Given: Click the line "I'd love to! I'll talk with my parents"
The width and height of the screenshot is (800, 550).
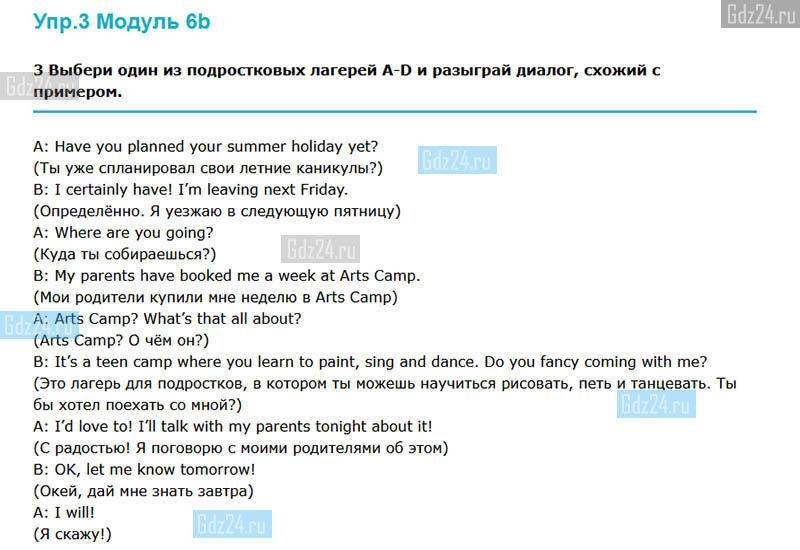Looking at the screenshot, I should point(233,427).
